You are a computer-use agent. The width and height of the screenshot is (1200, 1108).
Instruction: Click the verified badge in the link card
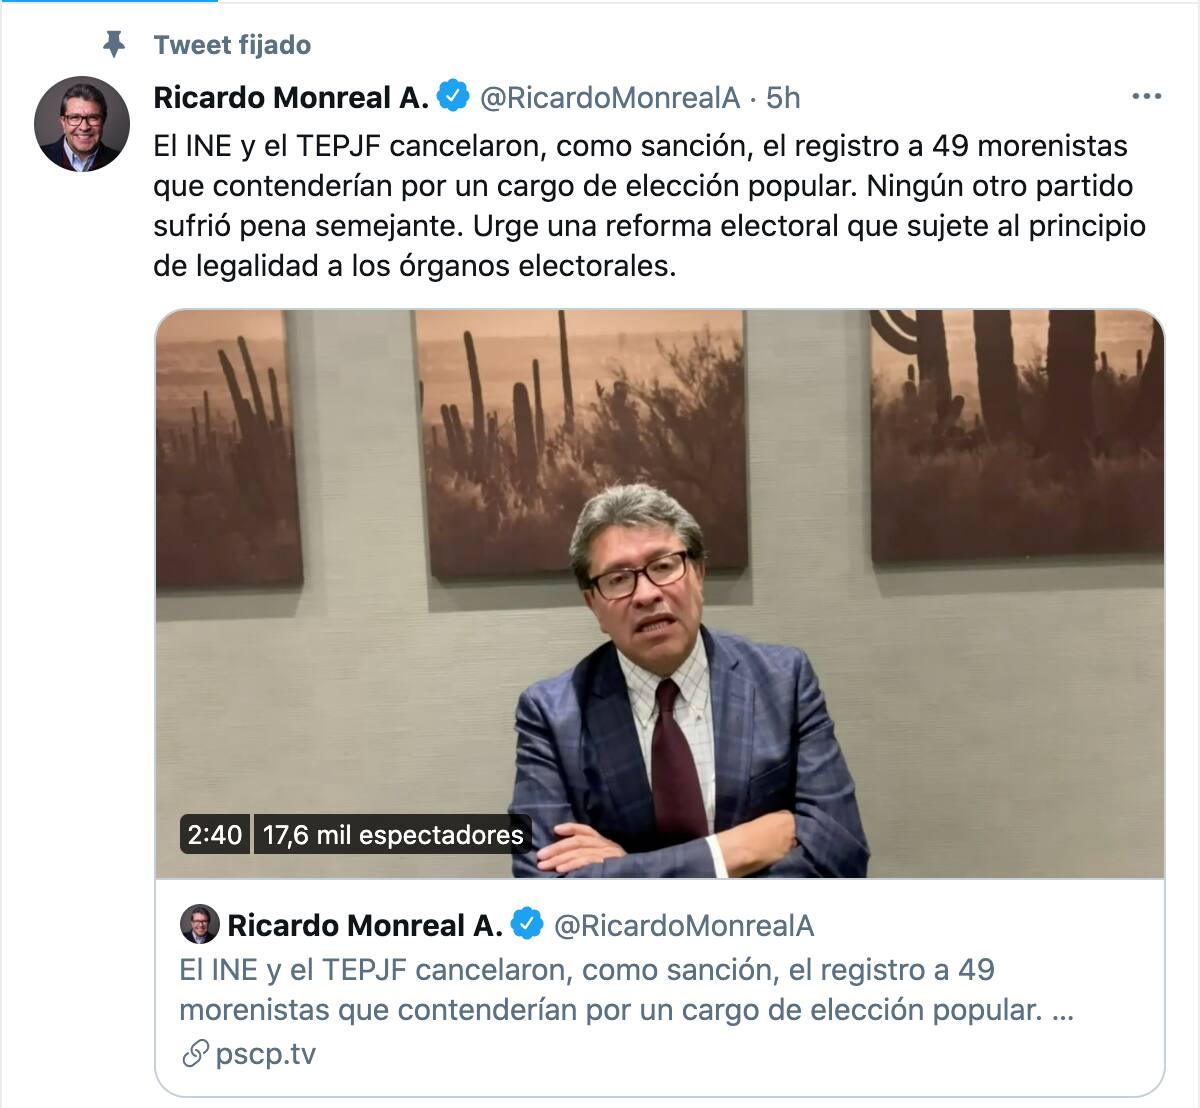pos(527,924)
